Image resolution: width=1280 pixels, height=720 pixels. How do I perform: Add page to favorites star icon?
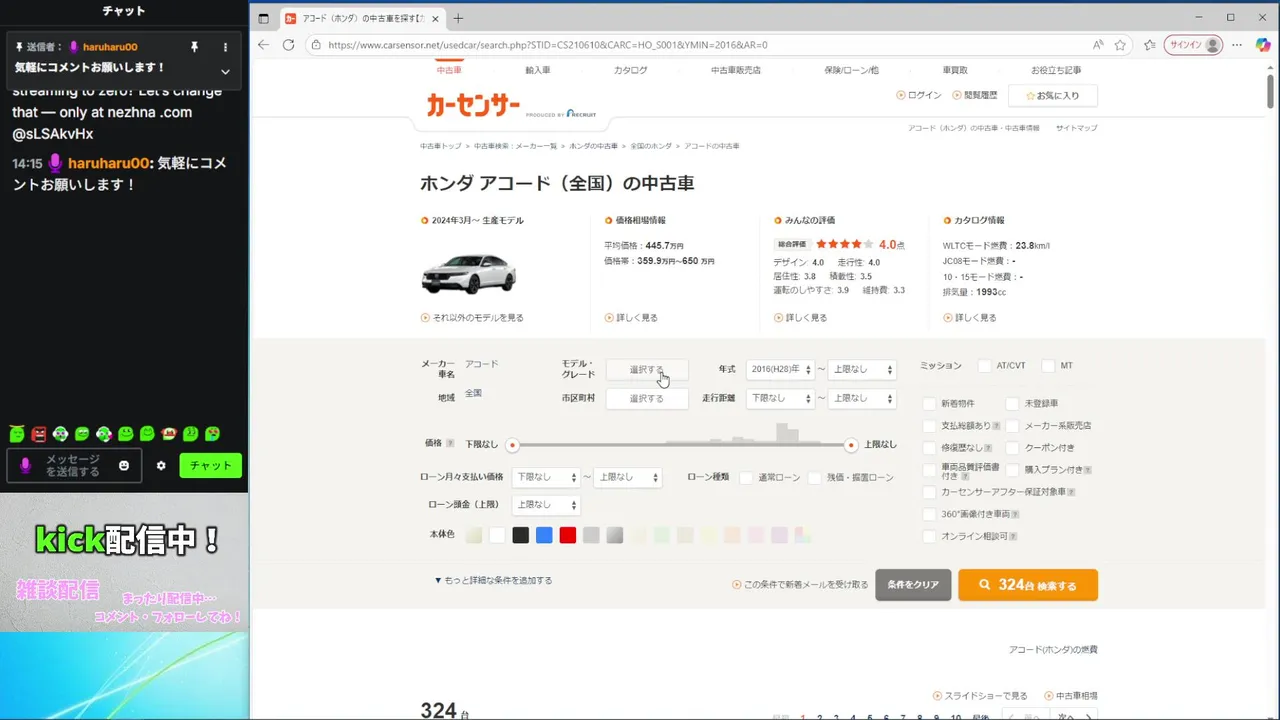click(x=1120, y=45)
